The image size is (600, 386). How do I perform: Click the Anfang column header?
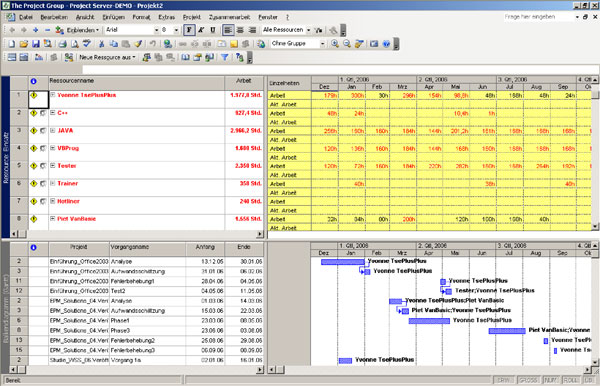pyautogui.click(x=205, y=249)
